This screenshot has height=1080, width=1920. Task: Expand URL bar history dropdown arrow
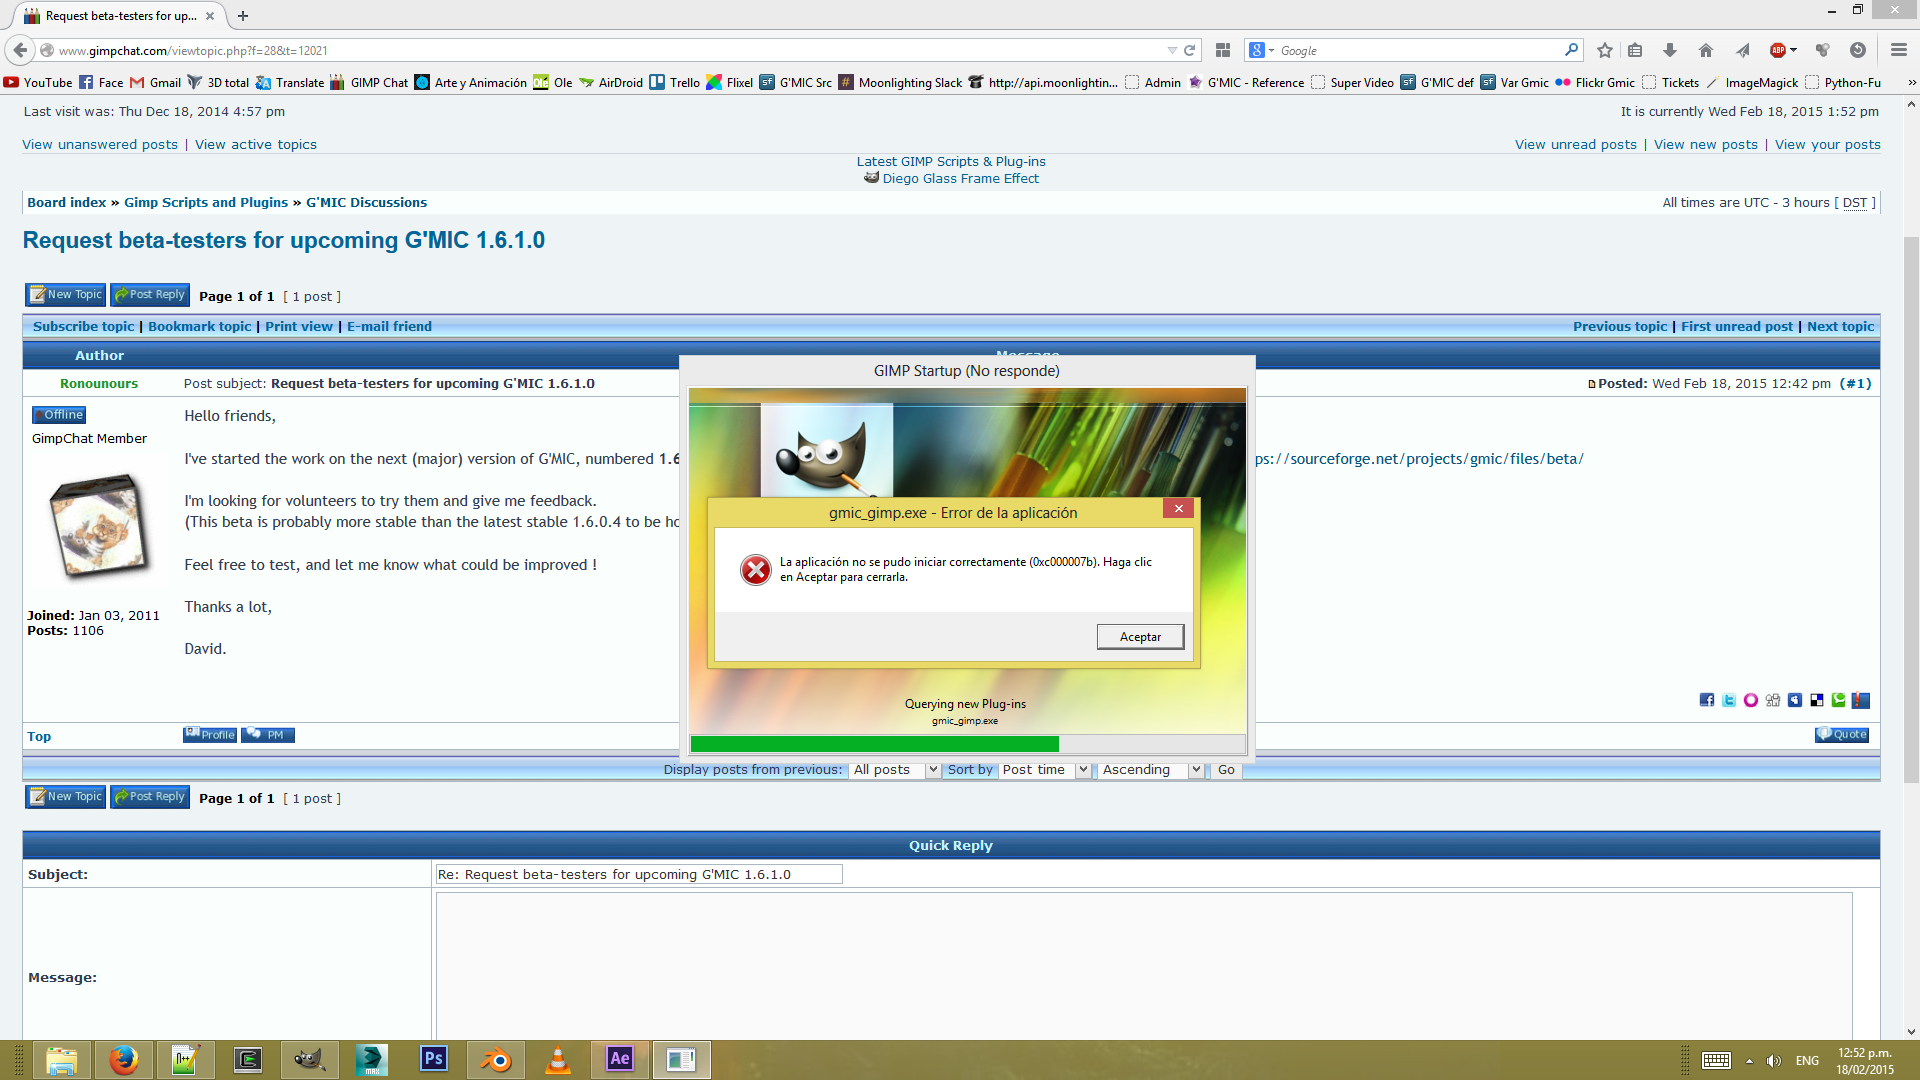pyautogui.click(x=1172, y=50)
